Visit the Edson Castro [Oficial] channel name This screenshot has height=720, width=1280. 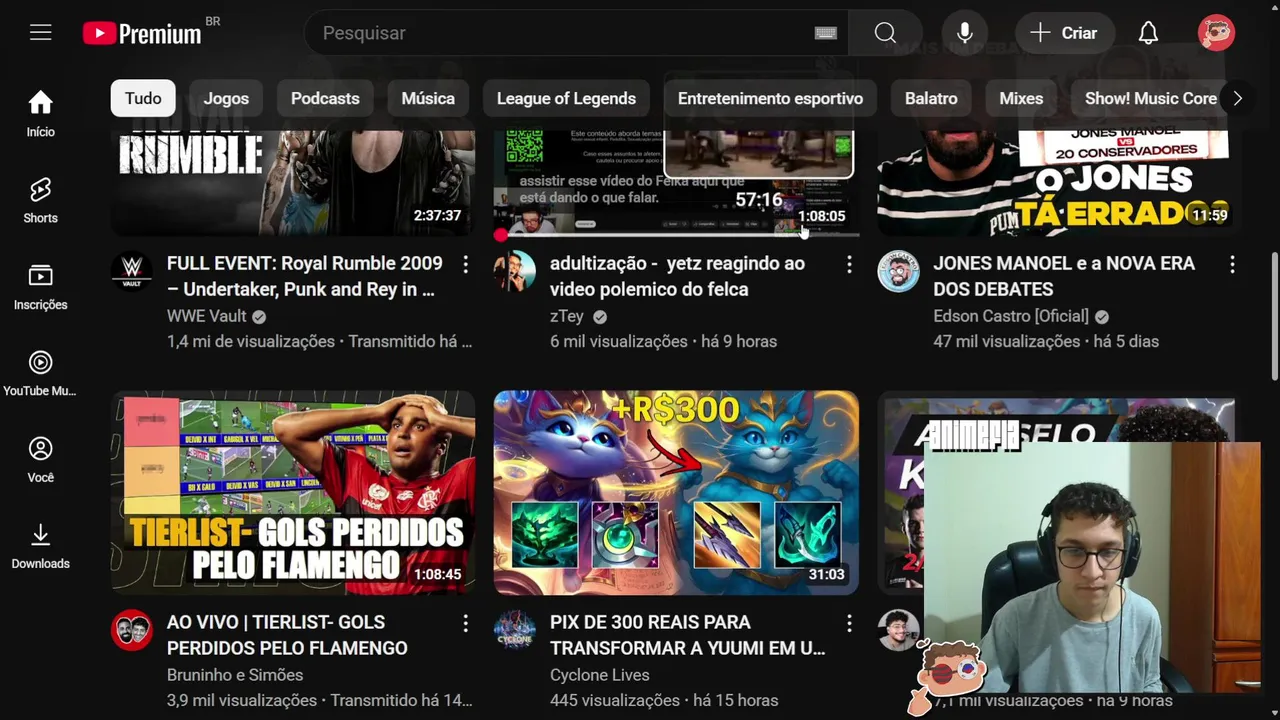click(x=1011, y=316)
